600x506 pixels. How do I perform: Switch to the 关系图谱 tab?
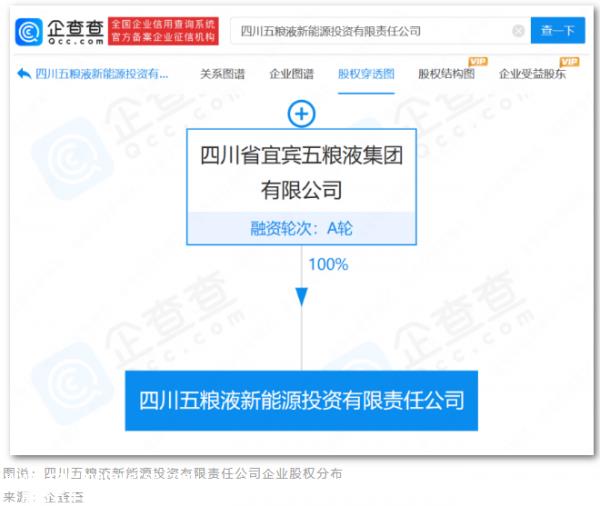222,74
